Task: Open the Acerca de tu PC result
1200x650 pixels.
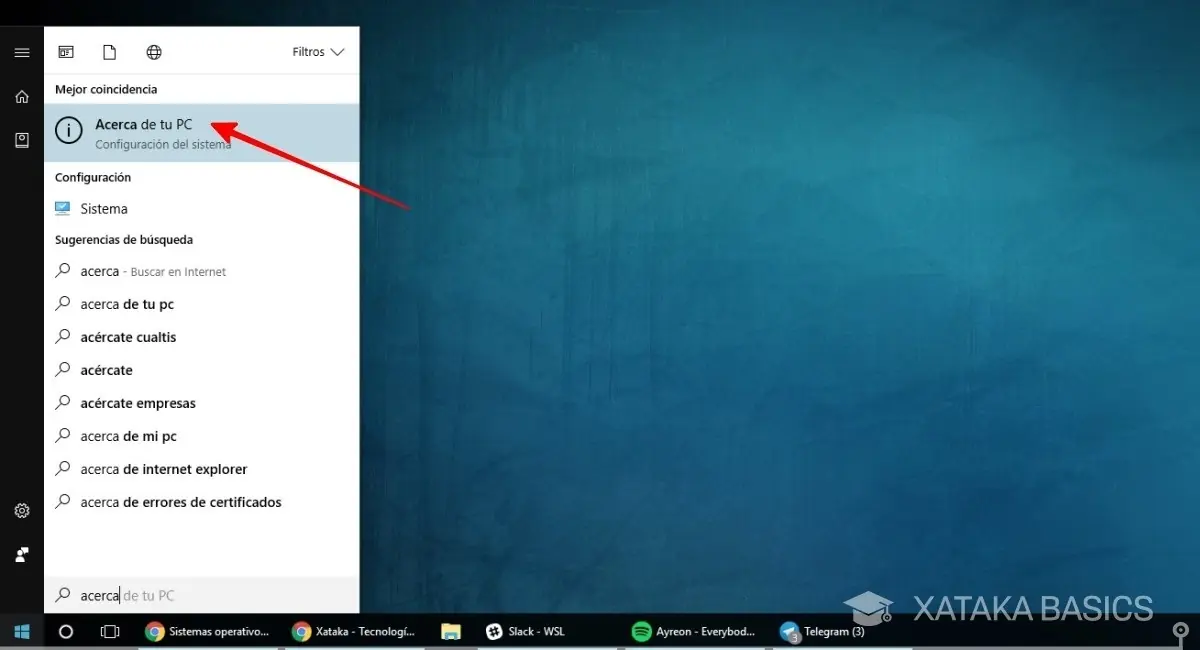Action: click(202, 133)
